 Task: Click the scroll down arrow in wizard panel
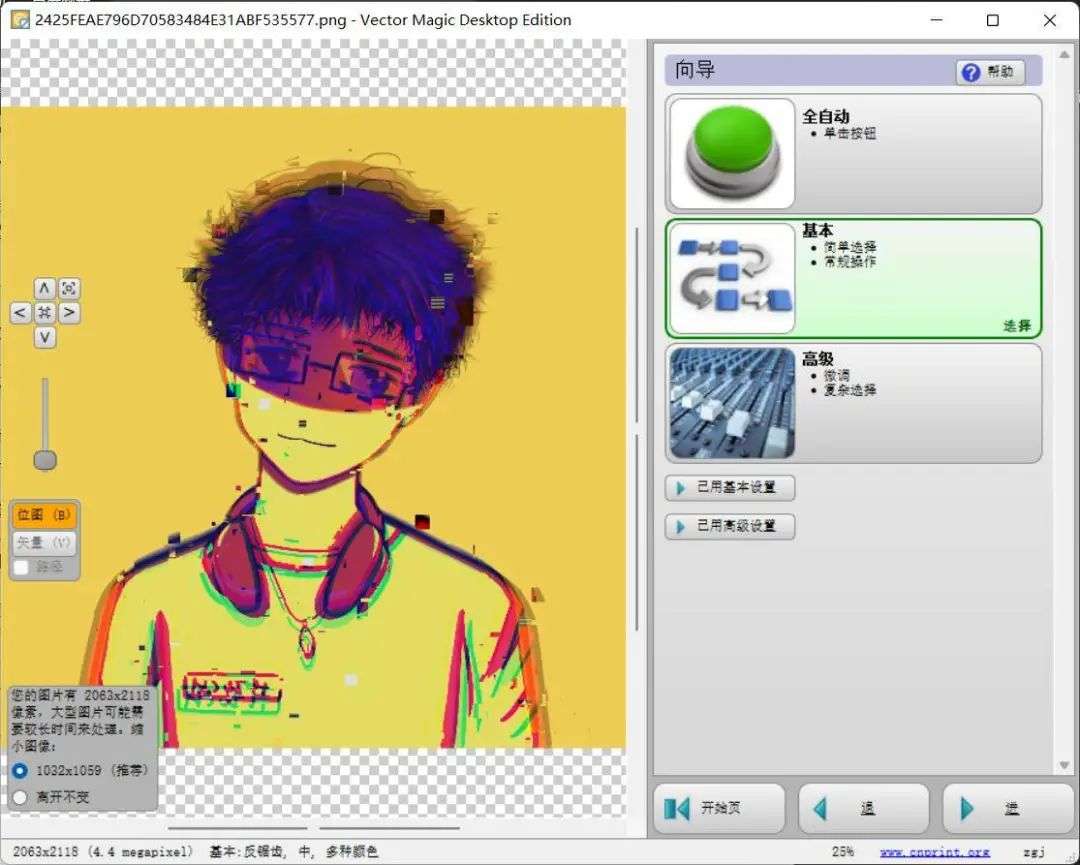click(x=1064, y=766)
